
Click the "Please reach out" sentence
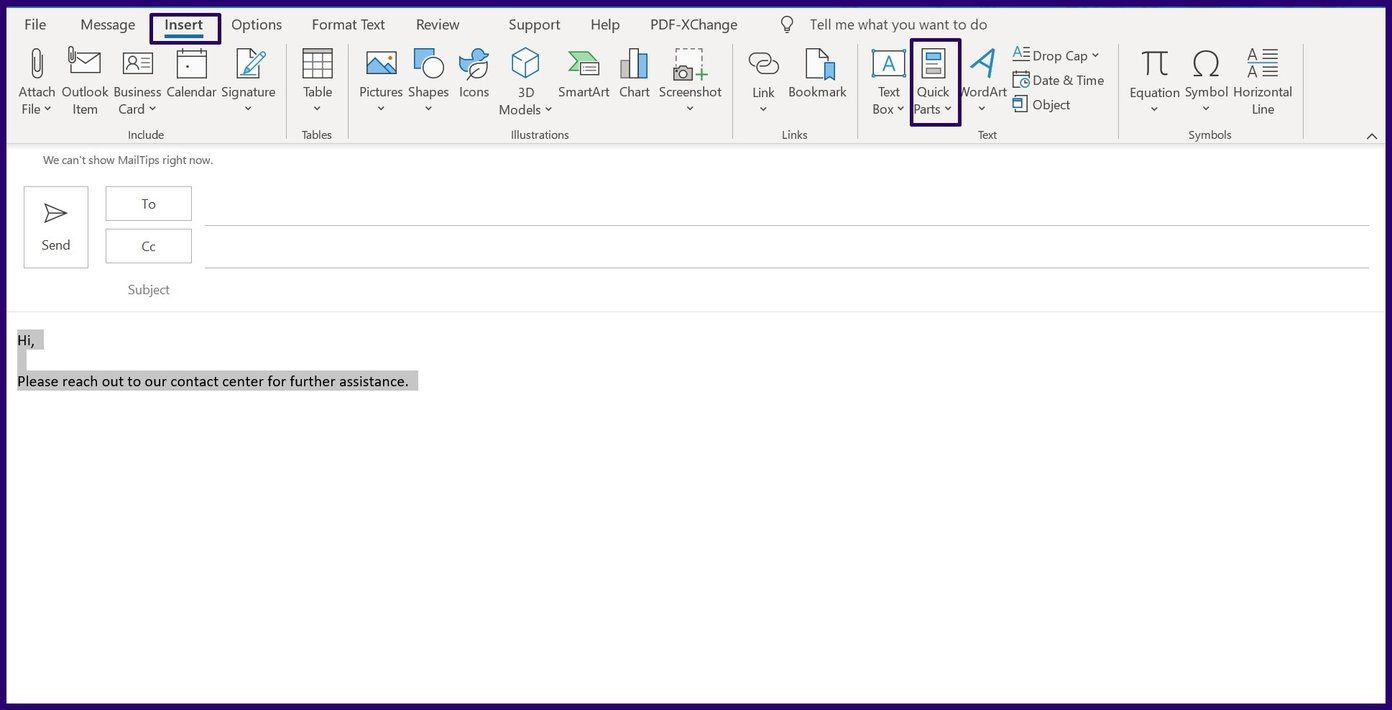click(213, 381)
